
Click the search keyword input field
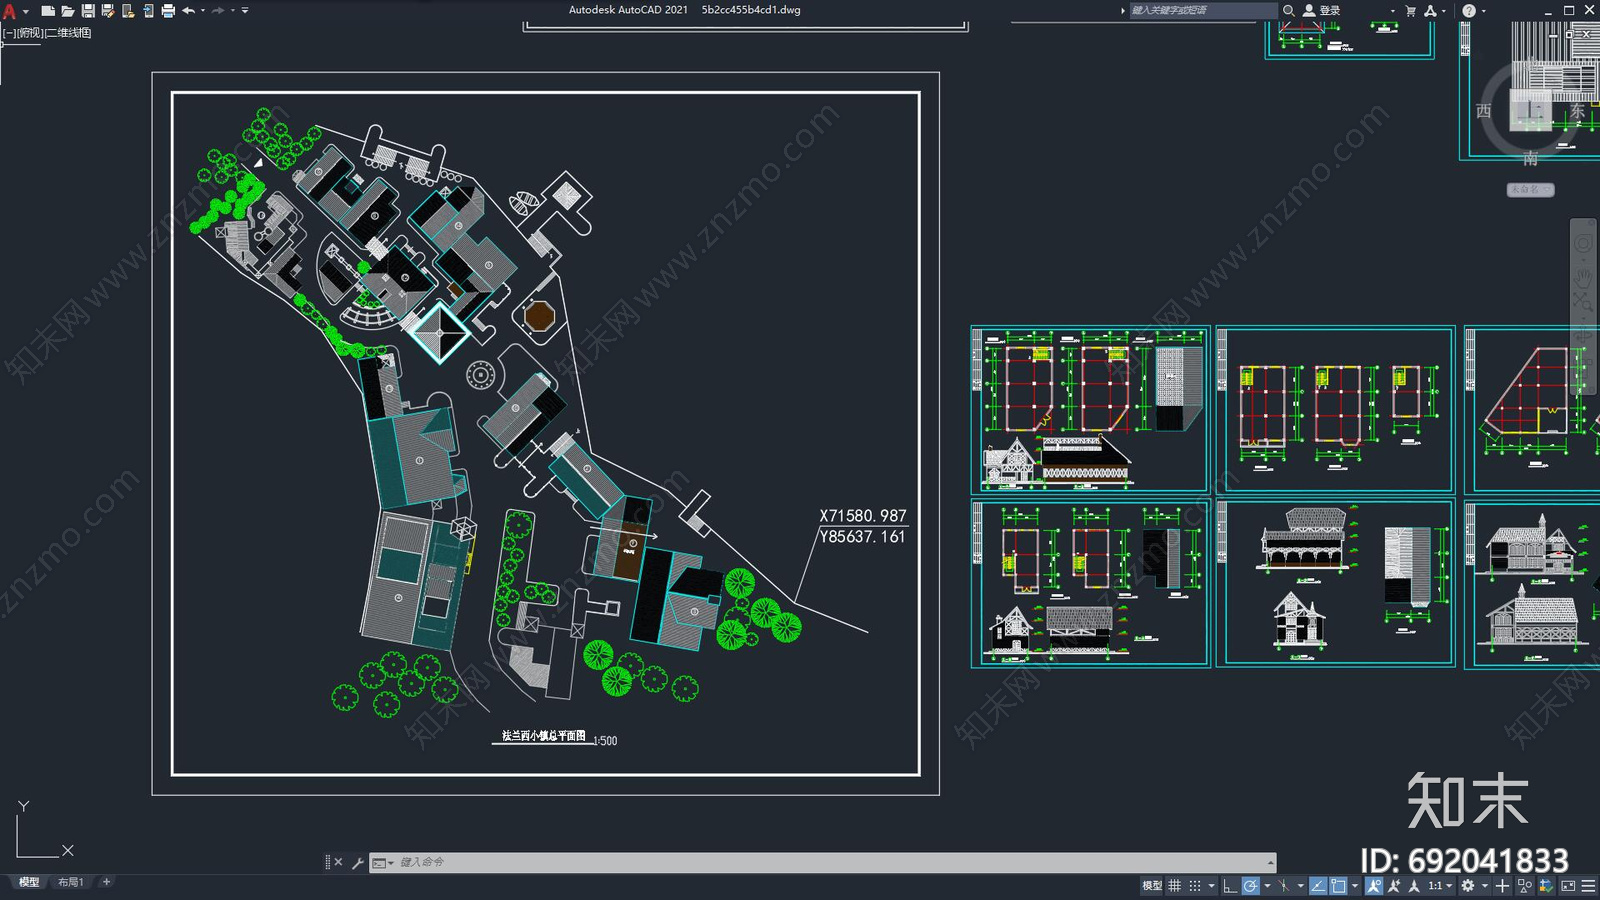pyautogui.click(x=1203, y=10)
